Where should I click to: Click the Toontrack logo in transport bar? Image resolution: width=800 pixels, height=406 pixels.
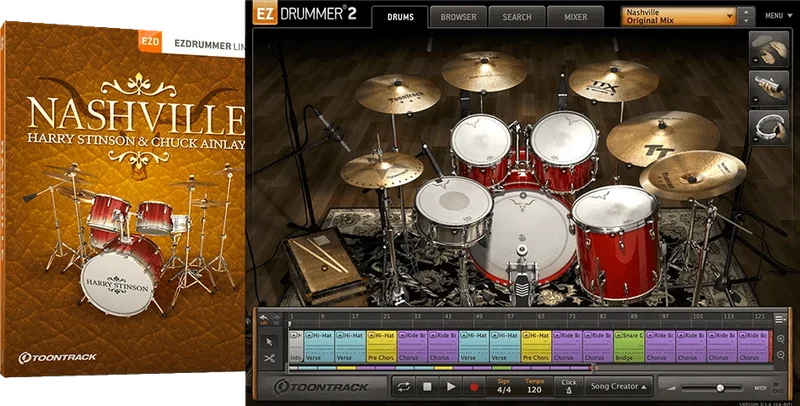320,387
